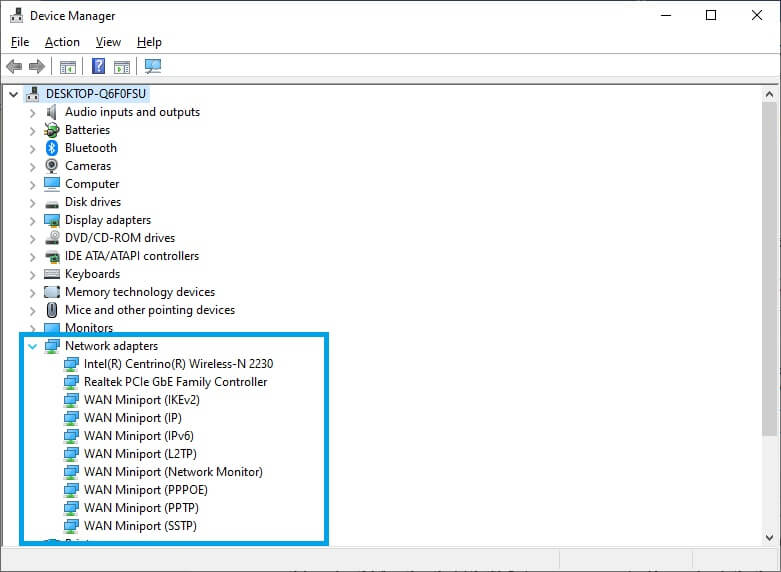Screen dimensions: 781x572
Task: Select WAN Miniport (IP) entry
Action: 132,418
